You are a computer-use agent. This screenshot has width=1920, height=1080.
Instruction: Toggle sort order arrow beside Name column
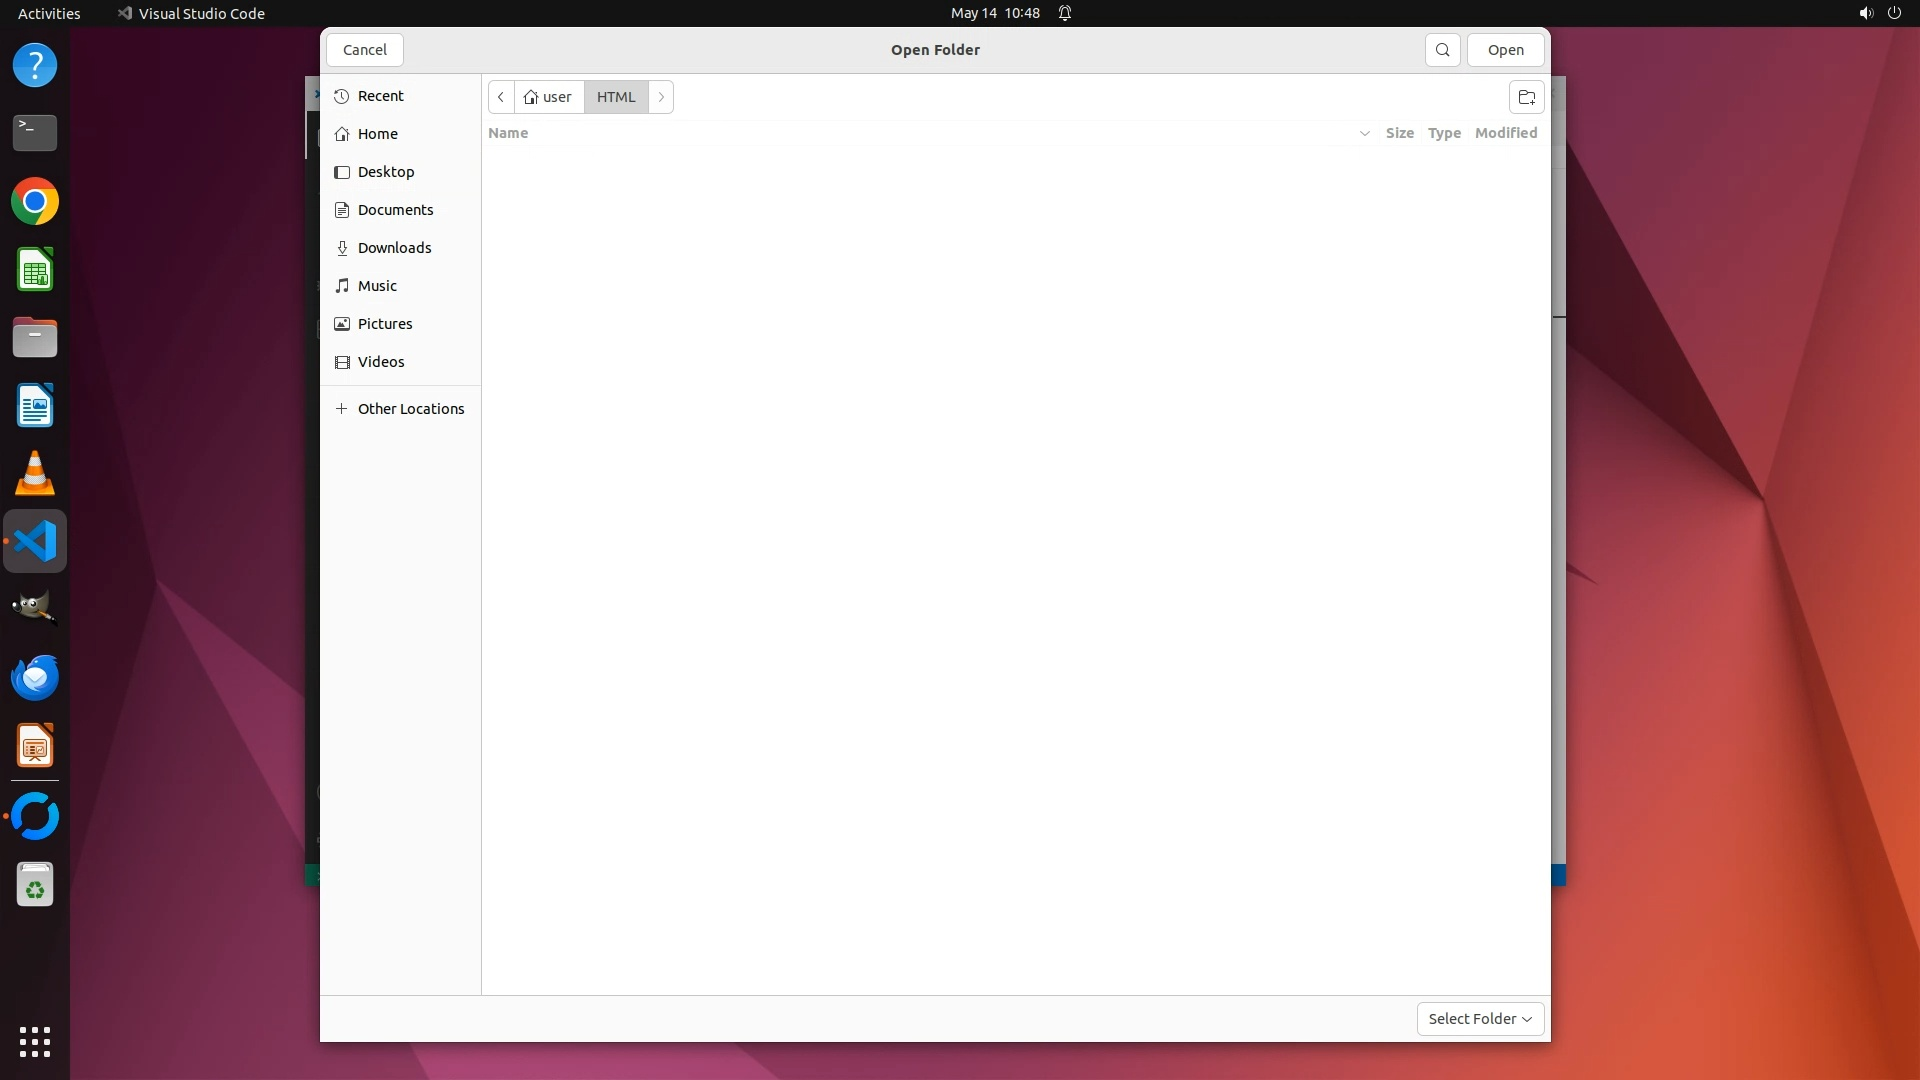(x=1364, y=133)
